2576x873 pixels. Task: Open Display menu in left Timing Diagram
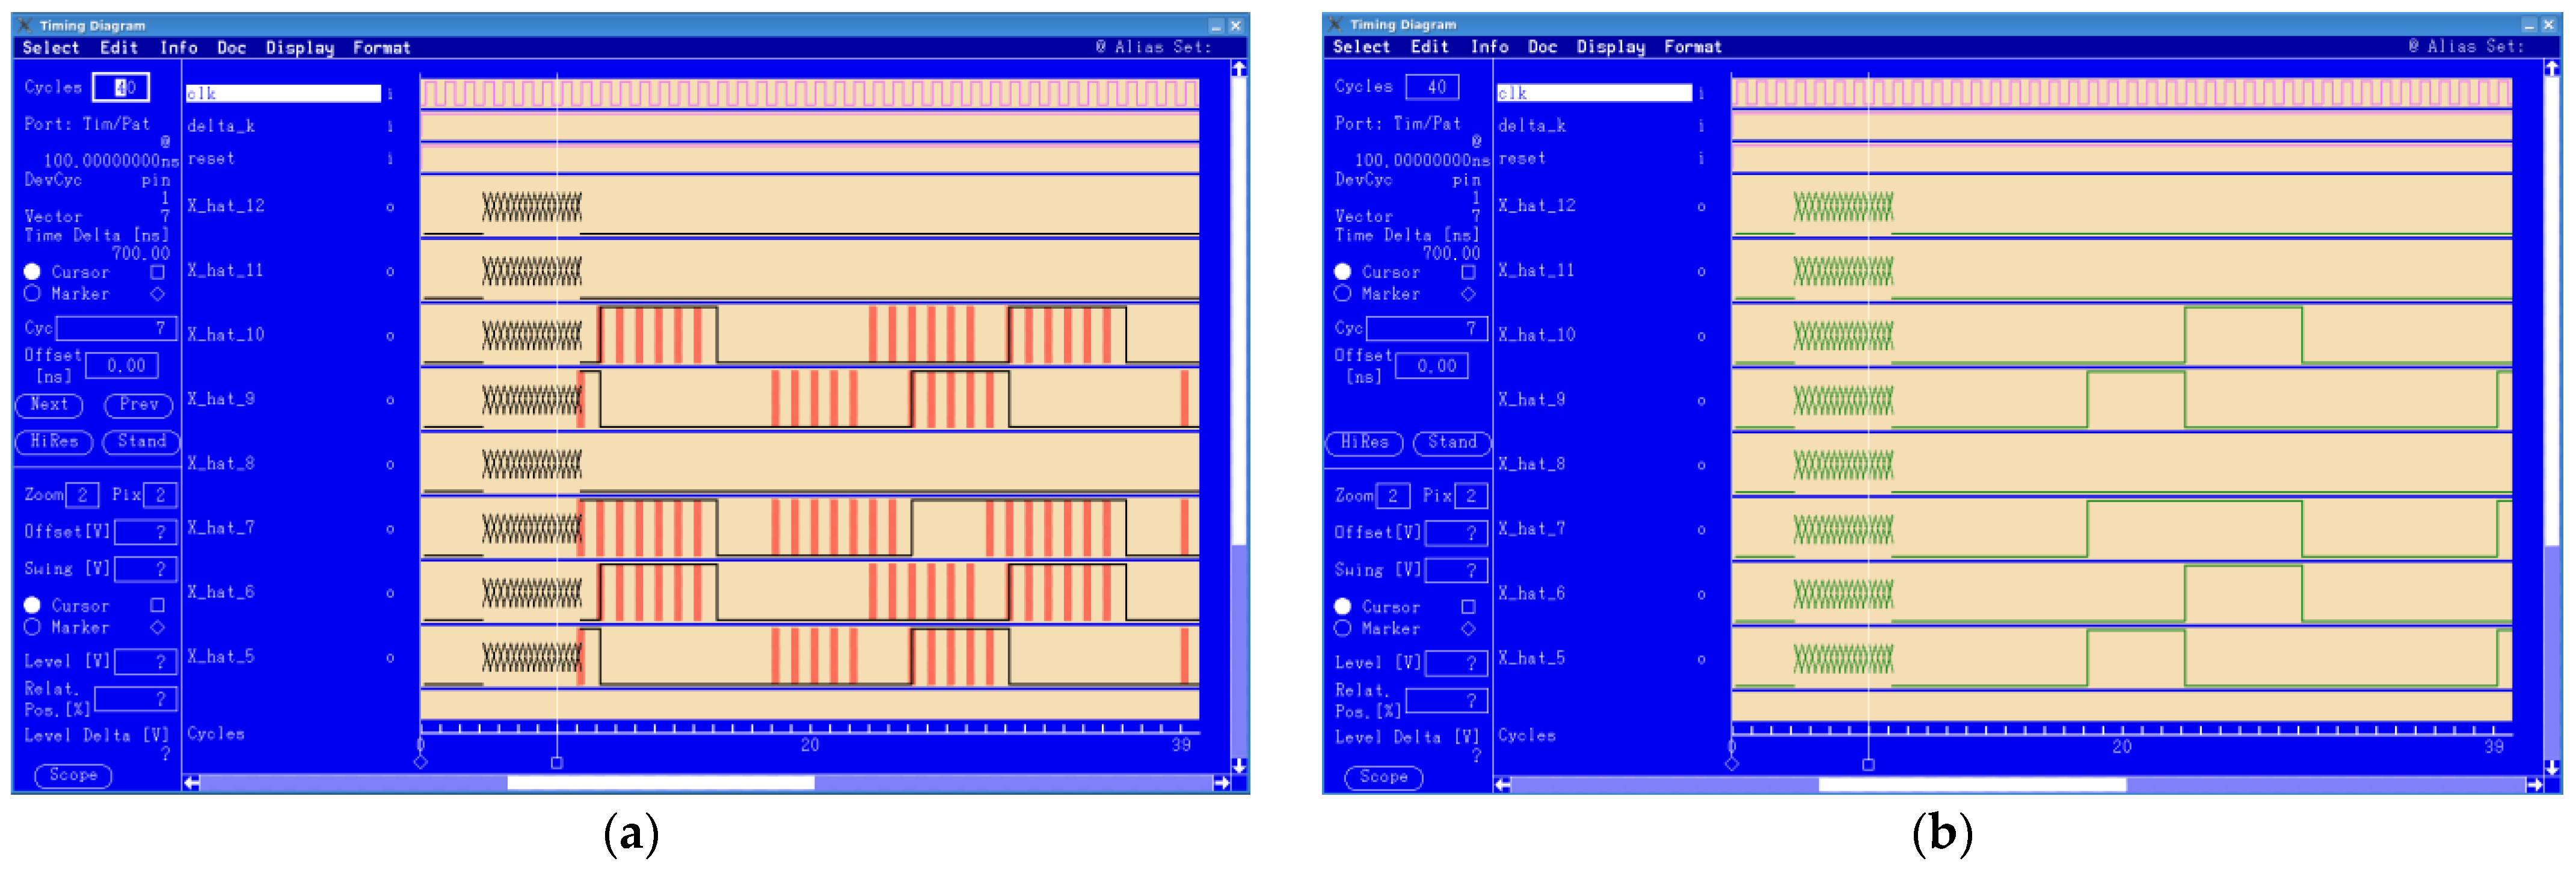[x=299, y=48]
